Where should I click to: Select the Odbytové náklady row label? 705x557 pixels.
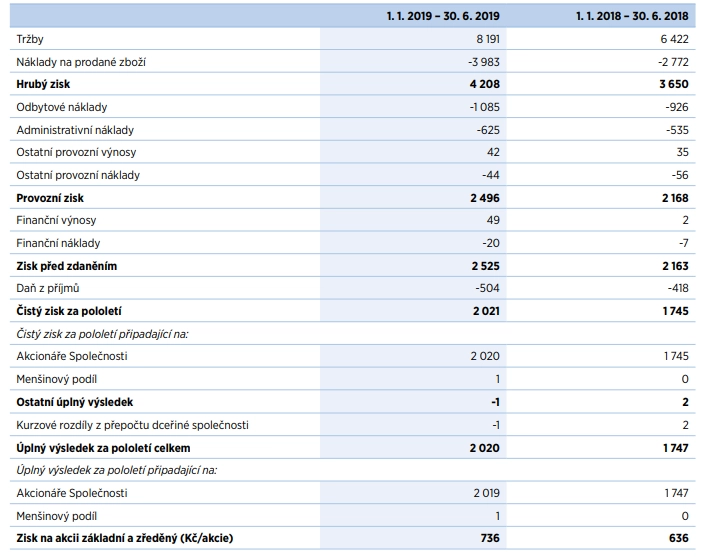pos(62,107)
